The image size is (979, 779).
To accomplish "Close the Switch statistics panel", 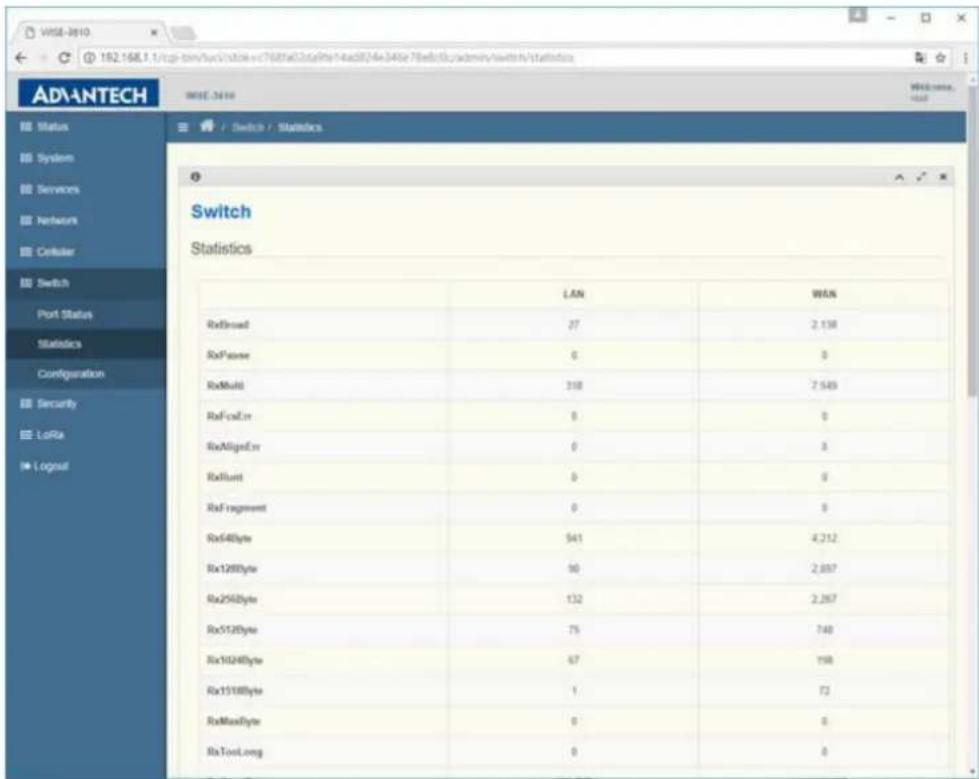I will pos(943,177).
